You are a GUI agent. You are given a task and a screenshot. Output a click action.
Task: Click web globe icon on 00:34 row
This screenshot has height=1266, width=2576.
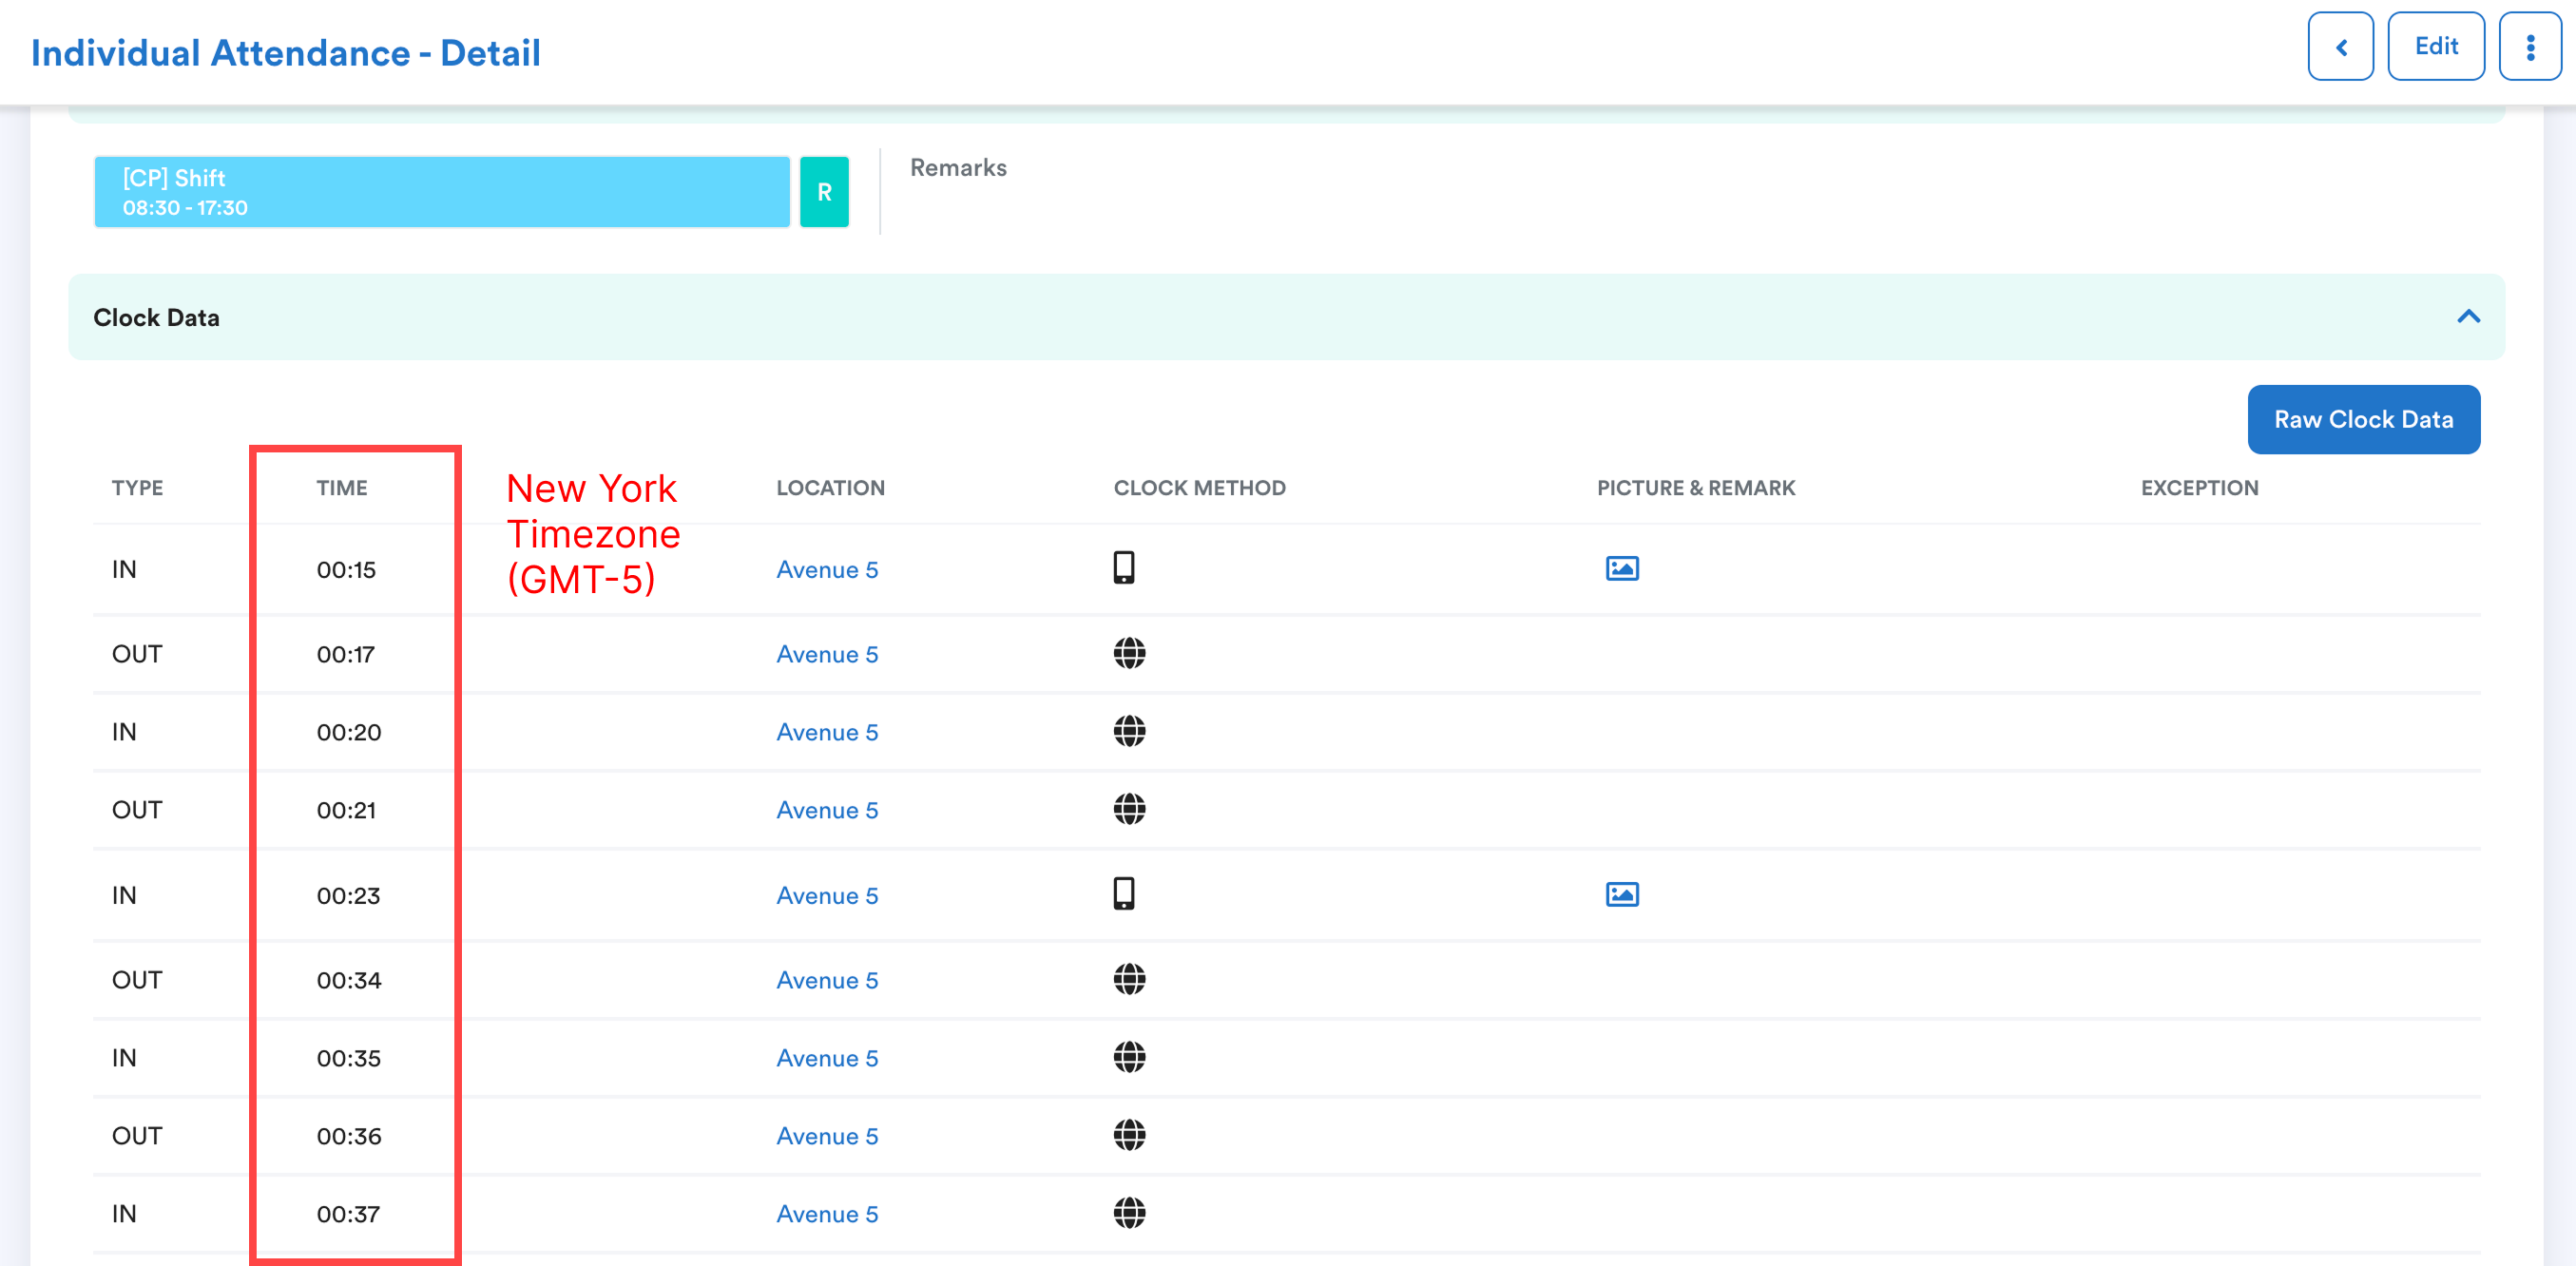point(1129,979)
